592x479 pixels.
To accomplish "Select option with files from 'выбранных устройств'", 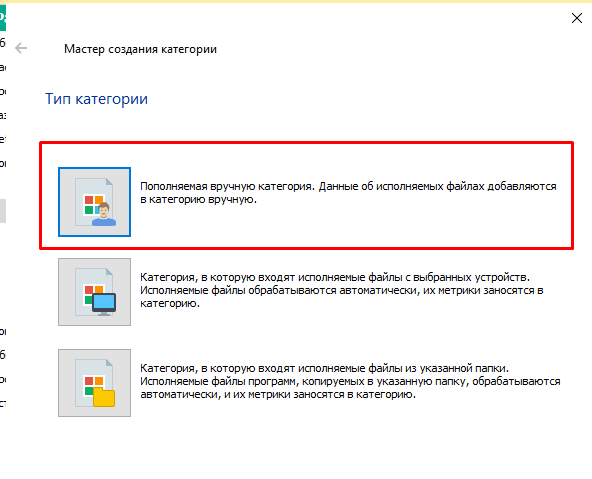I will coord(342,290).
